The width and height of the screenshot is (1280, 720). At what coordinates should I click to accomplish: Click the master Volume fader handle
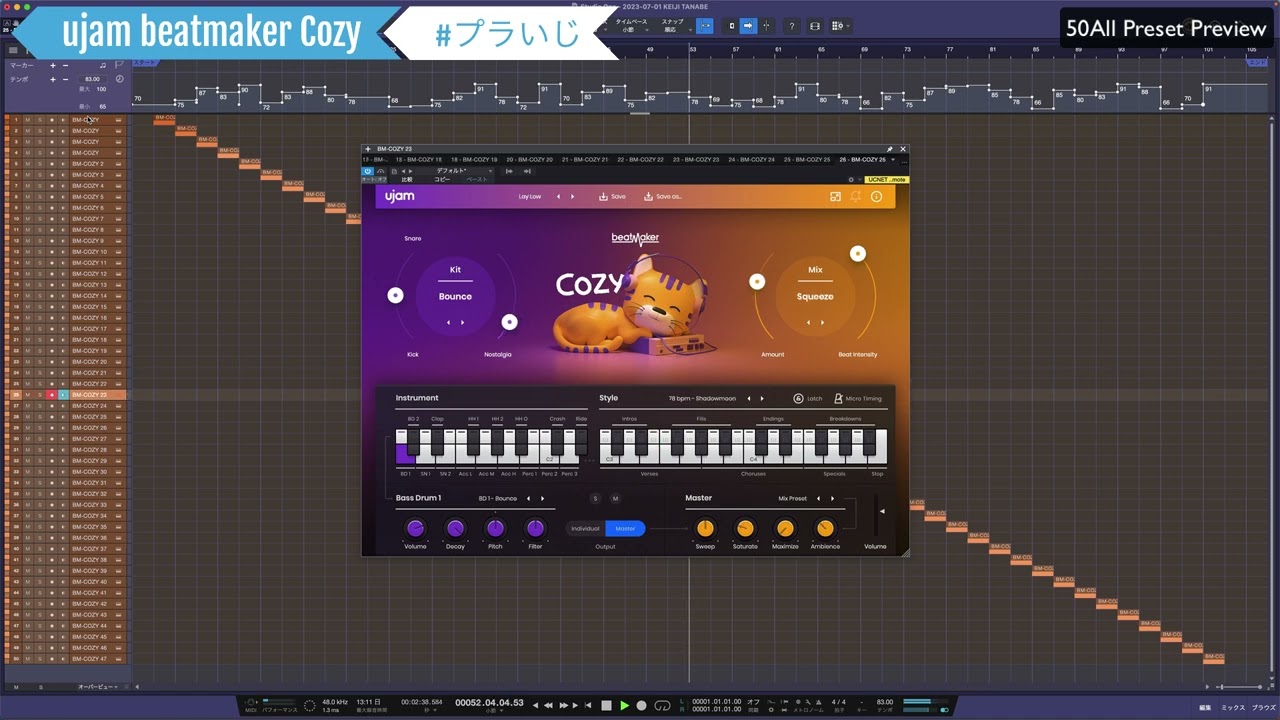pos(882,511)
